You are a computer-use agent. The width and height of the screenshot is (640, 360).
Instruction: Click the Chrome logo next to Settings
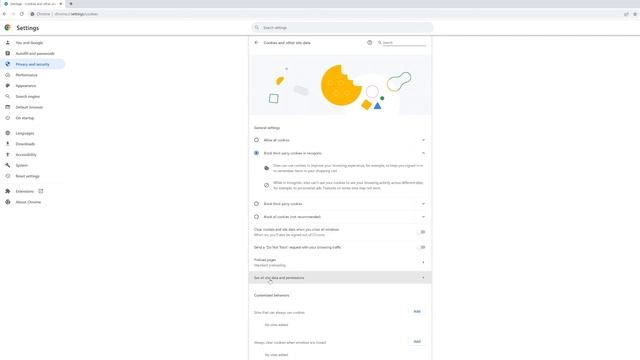7,28
